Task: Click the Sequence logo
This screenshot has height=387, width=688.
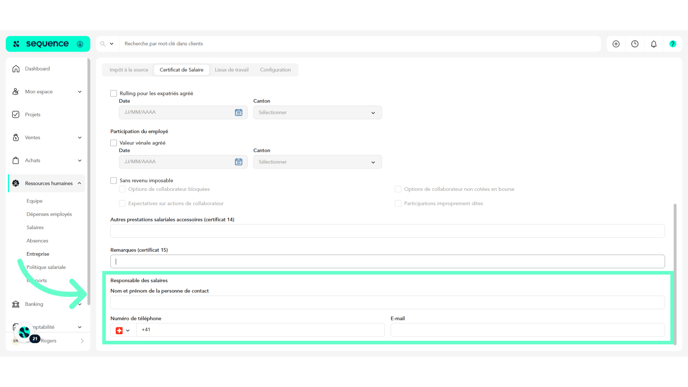Action: (42, 44)
